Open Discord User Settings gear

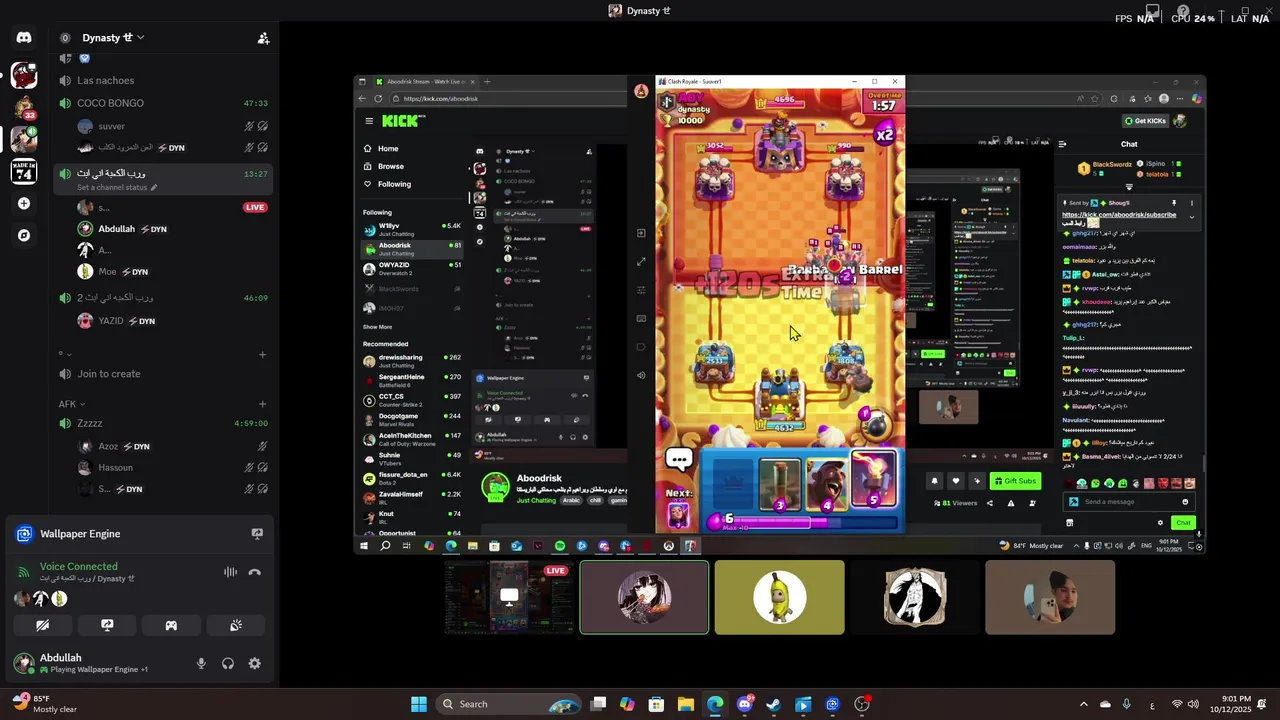point(255,663)
